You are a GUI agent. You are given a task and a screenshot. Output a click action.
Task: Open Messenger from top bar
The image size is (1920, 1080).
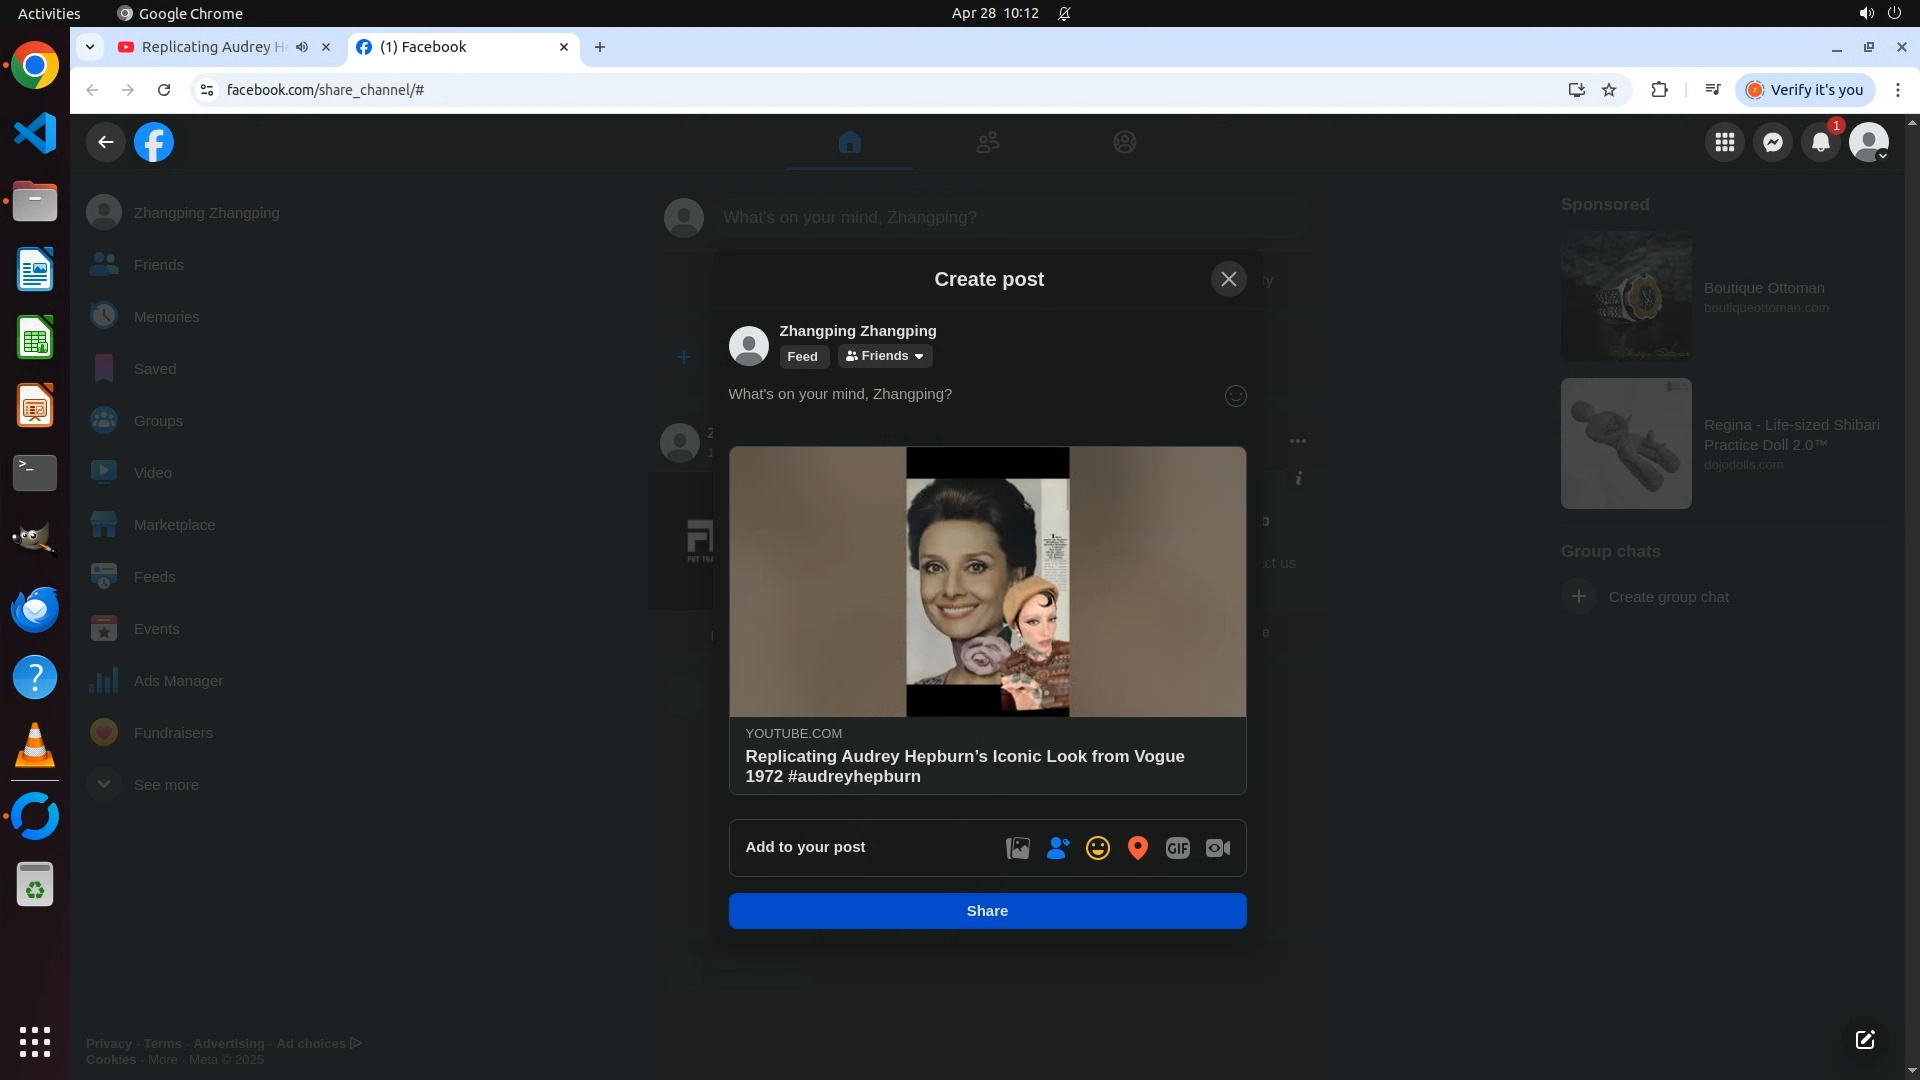point(1772,142)
